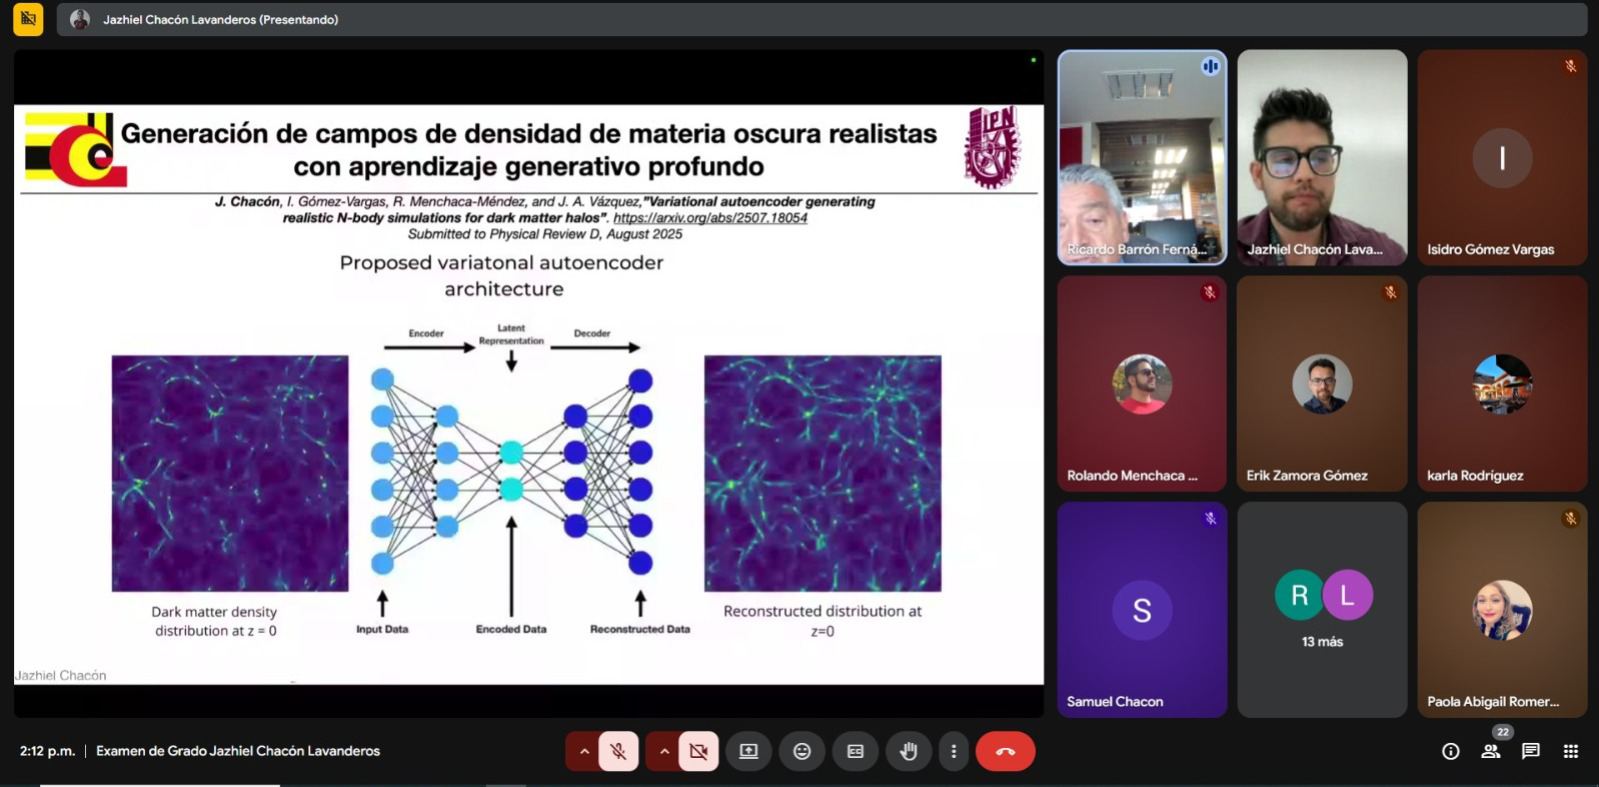Open meeting details info icon
Viewport: 1599px width, 787px height.
pyautogui.click(x=1450, y=751)
